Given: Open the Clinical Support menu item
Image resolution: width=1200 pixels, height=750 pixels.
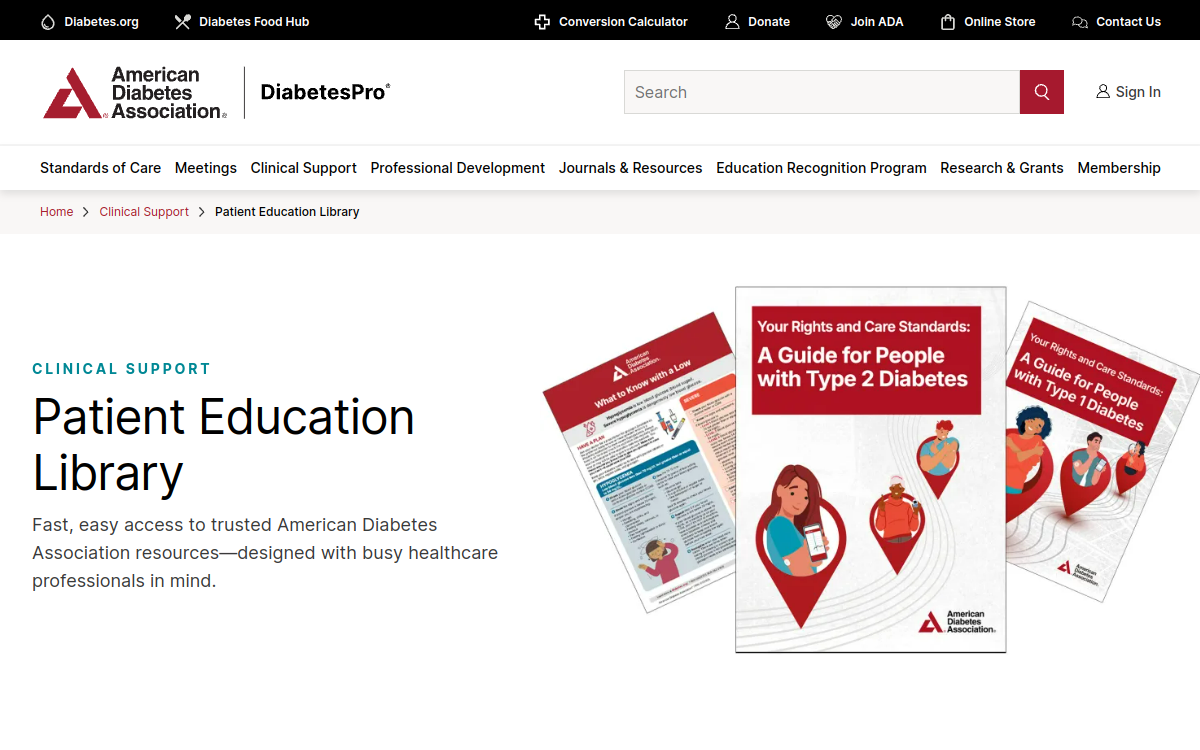Looking at the screenshot, I should [x=303, y=168].
